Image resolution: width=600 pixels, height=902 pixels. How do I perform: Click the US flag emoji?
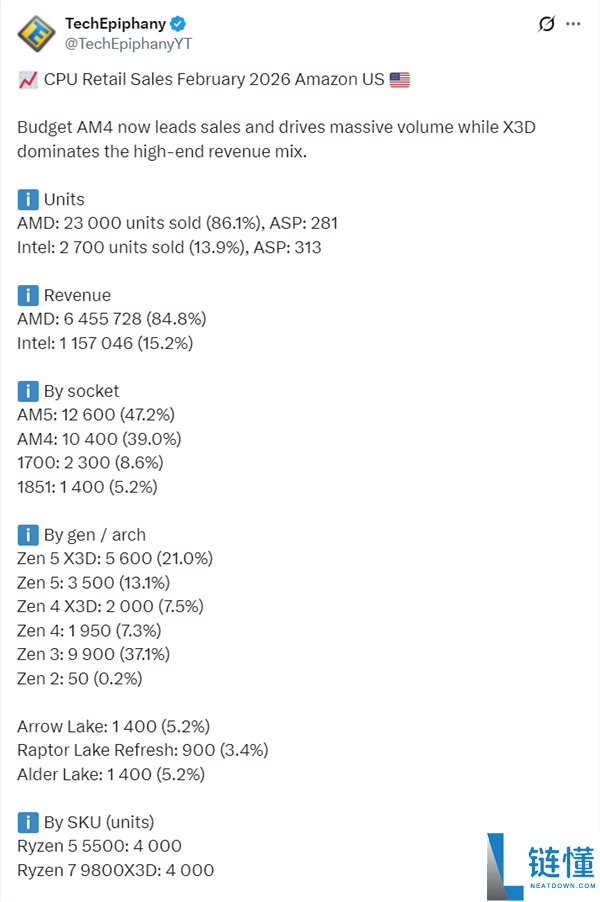point(400,79)
